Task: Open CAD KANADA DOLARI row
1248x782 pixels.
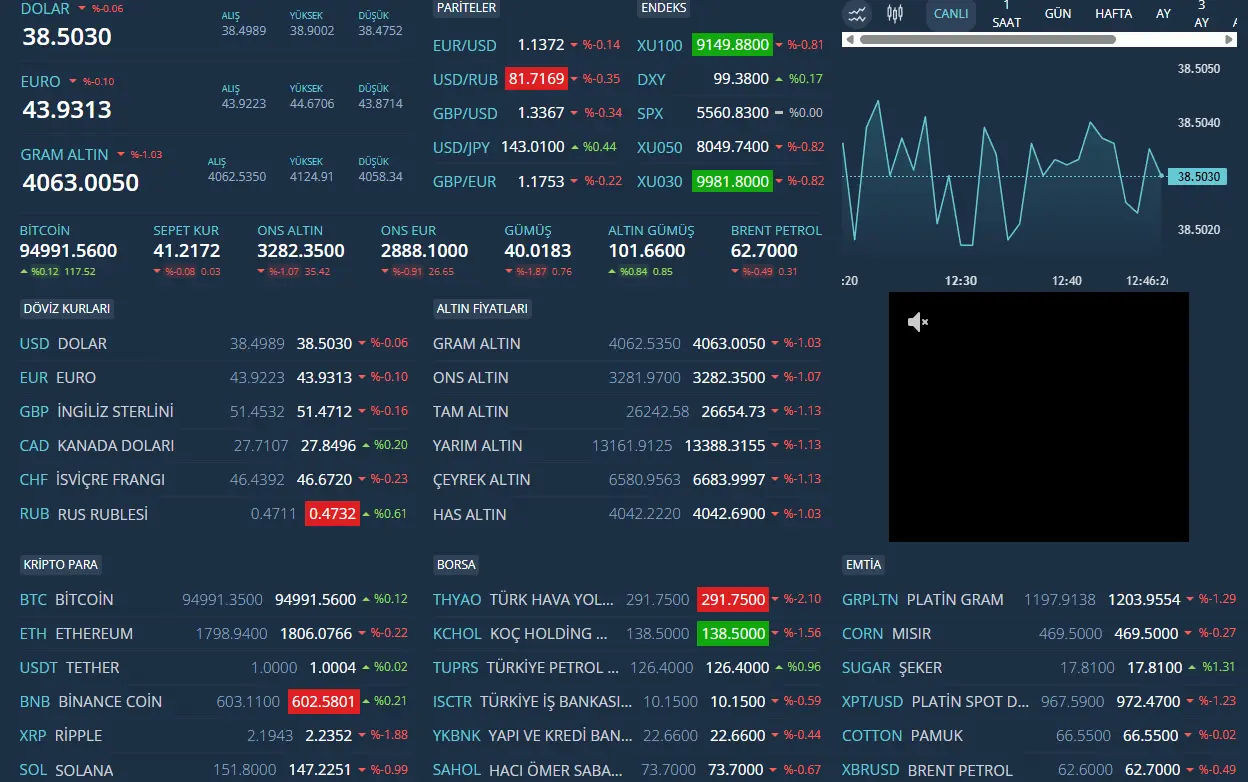Action: (214, 445)
